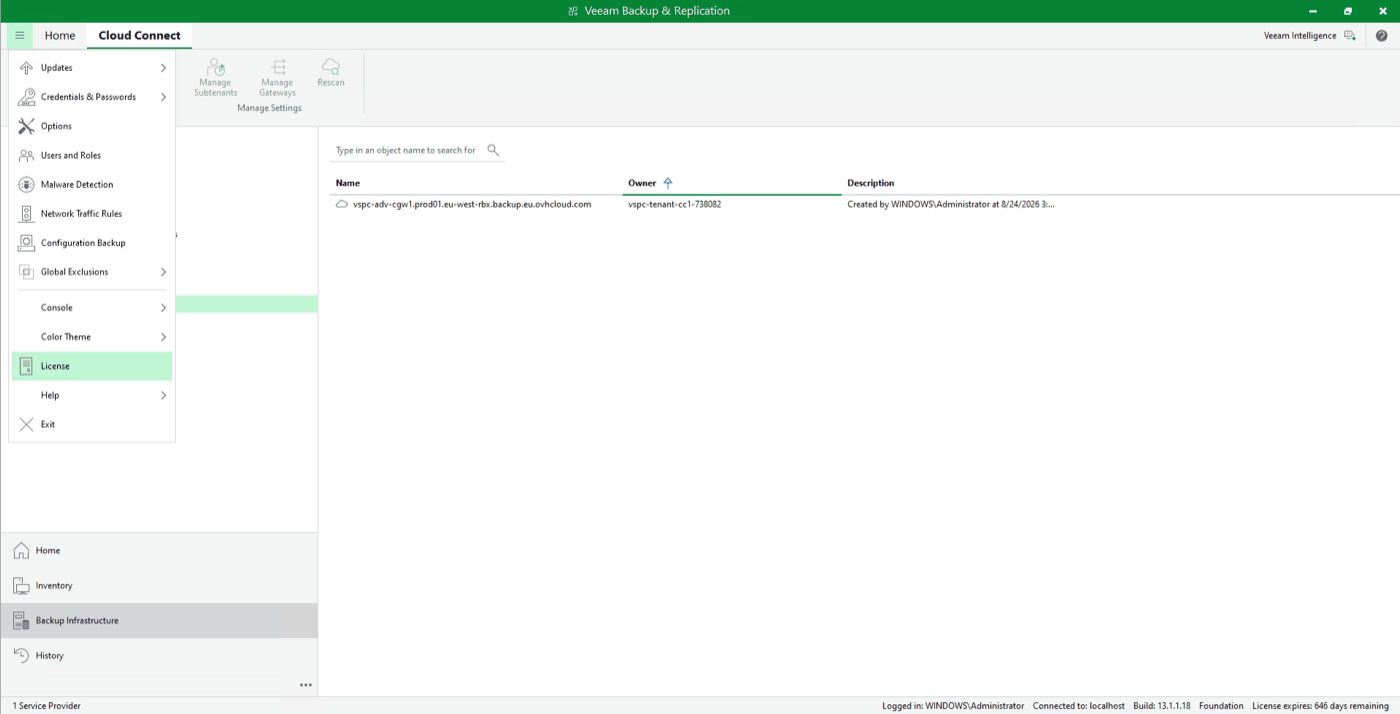The width and height of the screenshot is (1400, 714).
Task: Switch to the Cloud Connect tab
Action: point(140,35)
